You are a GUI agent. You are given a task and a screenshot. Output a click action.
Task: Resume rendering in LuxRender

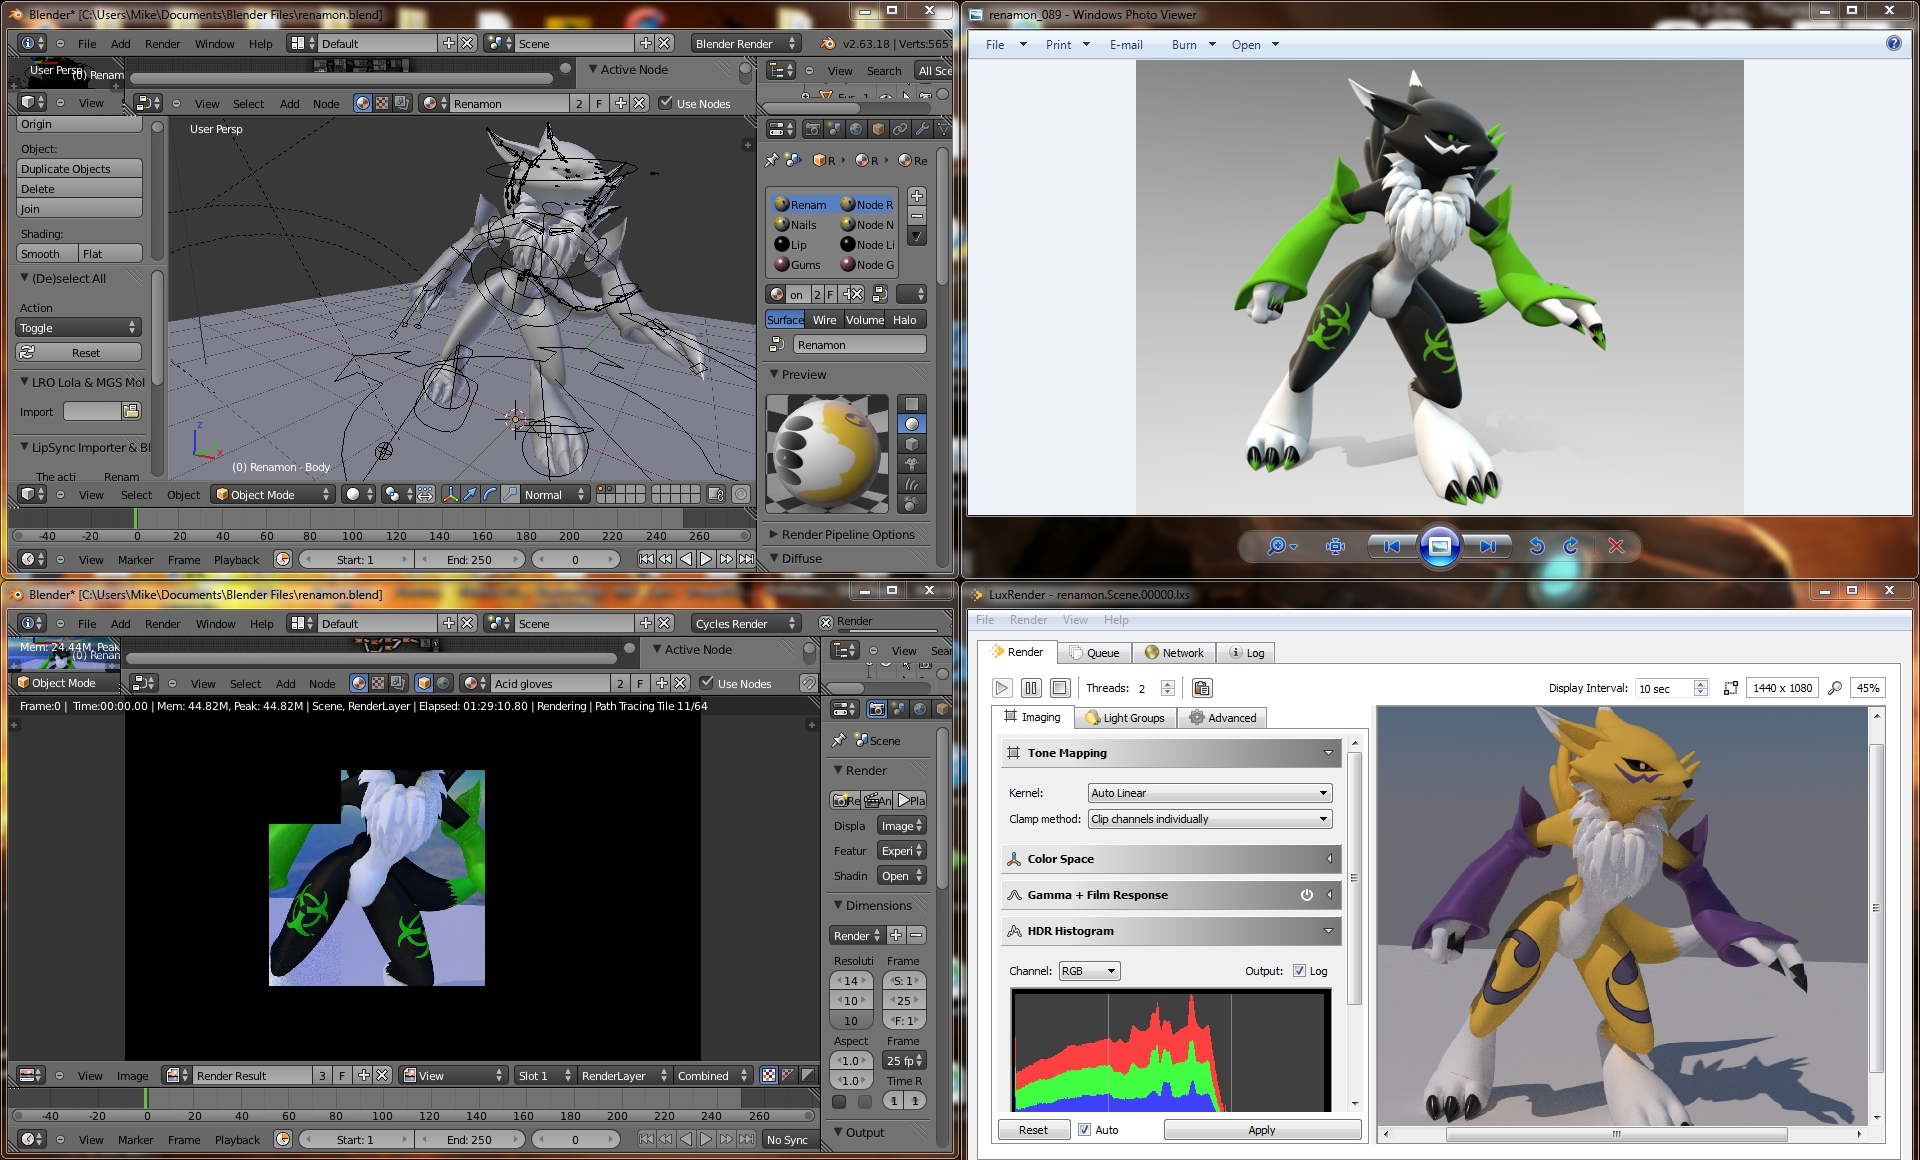click(x=1002, y=688)
